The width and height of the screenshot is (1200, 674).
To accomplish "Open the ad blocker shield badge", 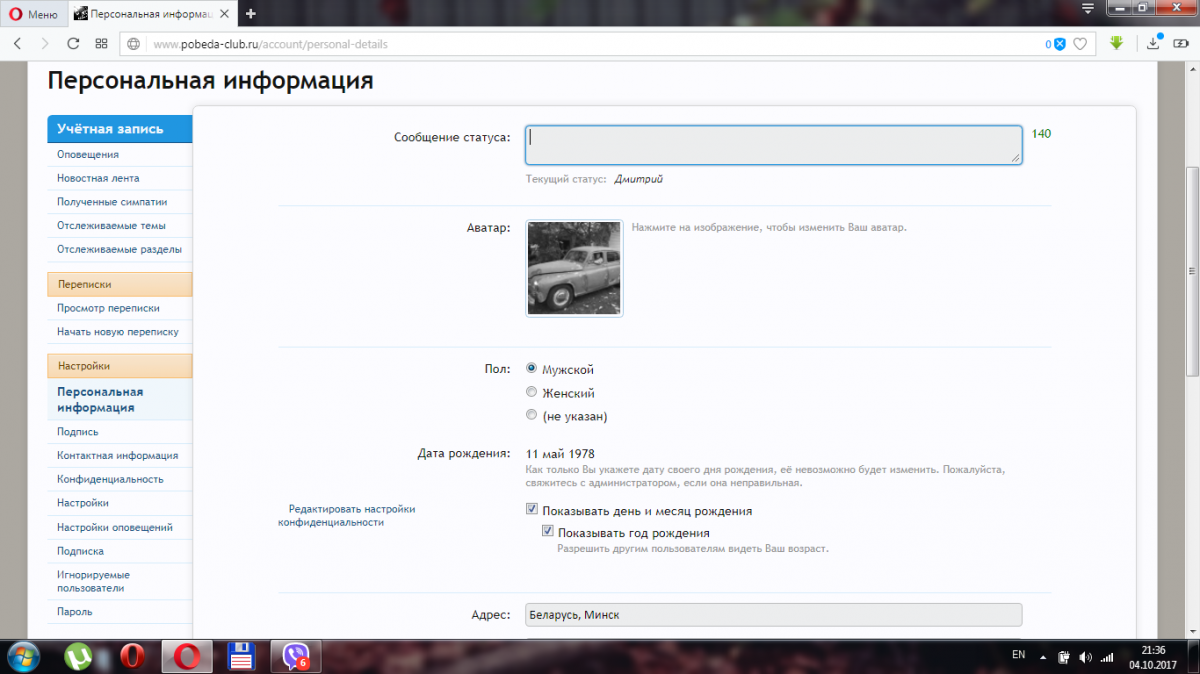I will click(x=1056, y=44).
